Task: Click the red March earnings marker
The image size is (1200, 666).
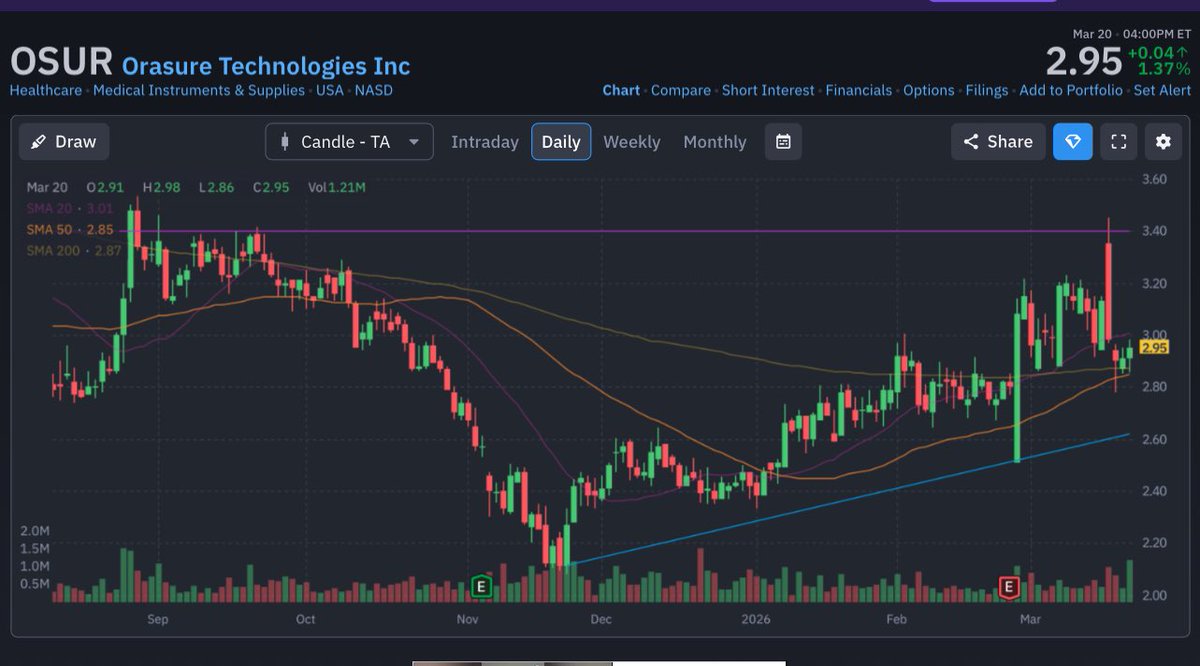Action: (1009, 587)
